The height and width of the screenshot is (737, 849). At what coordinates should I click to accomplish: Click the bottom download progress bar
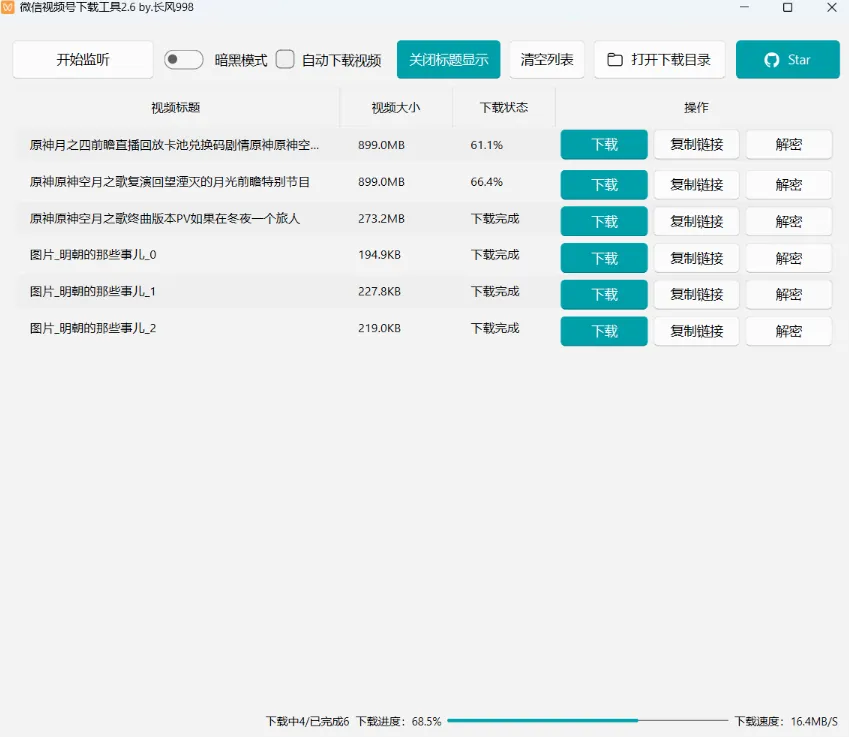tap(587, 721)
